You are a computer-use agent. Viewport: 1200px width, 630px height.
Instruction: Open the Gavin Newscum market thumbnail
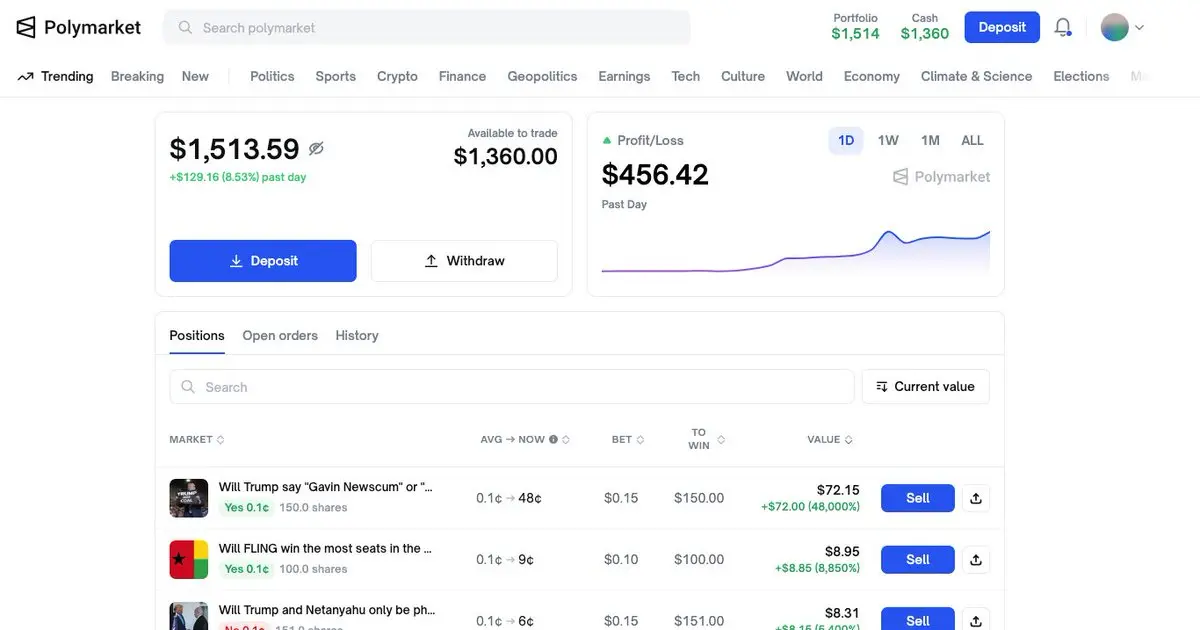click(x=189, y=498)
